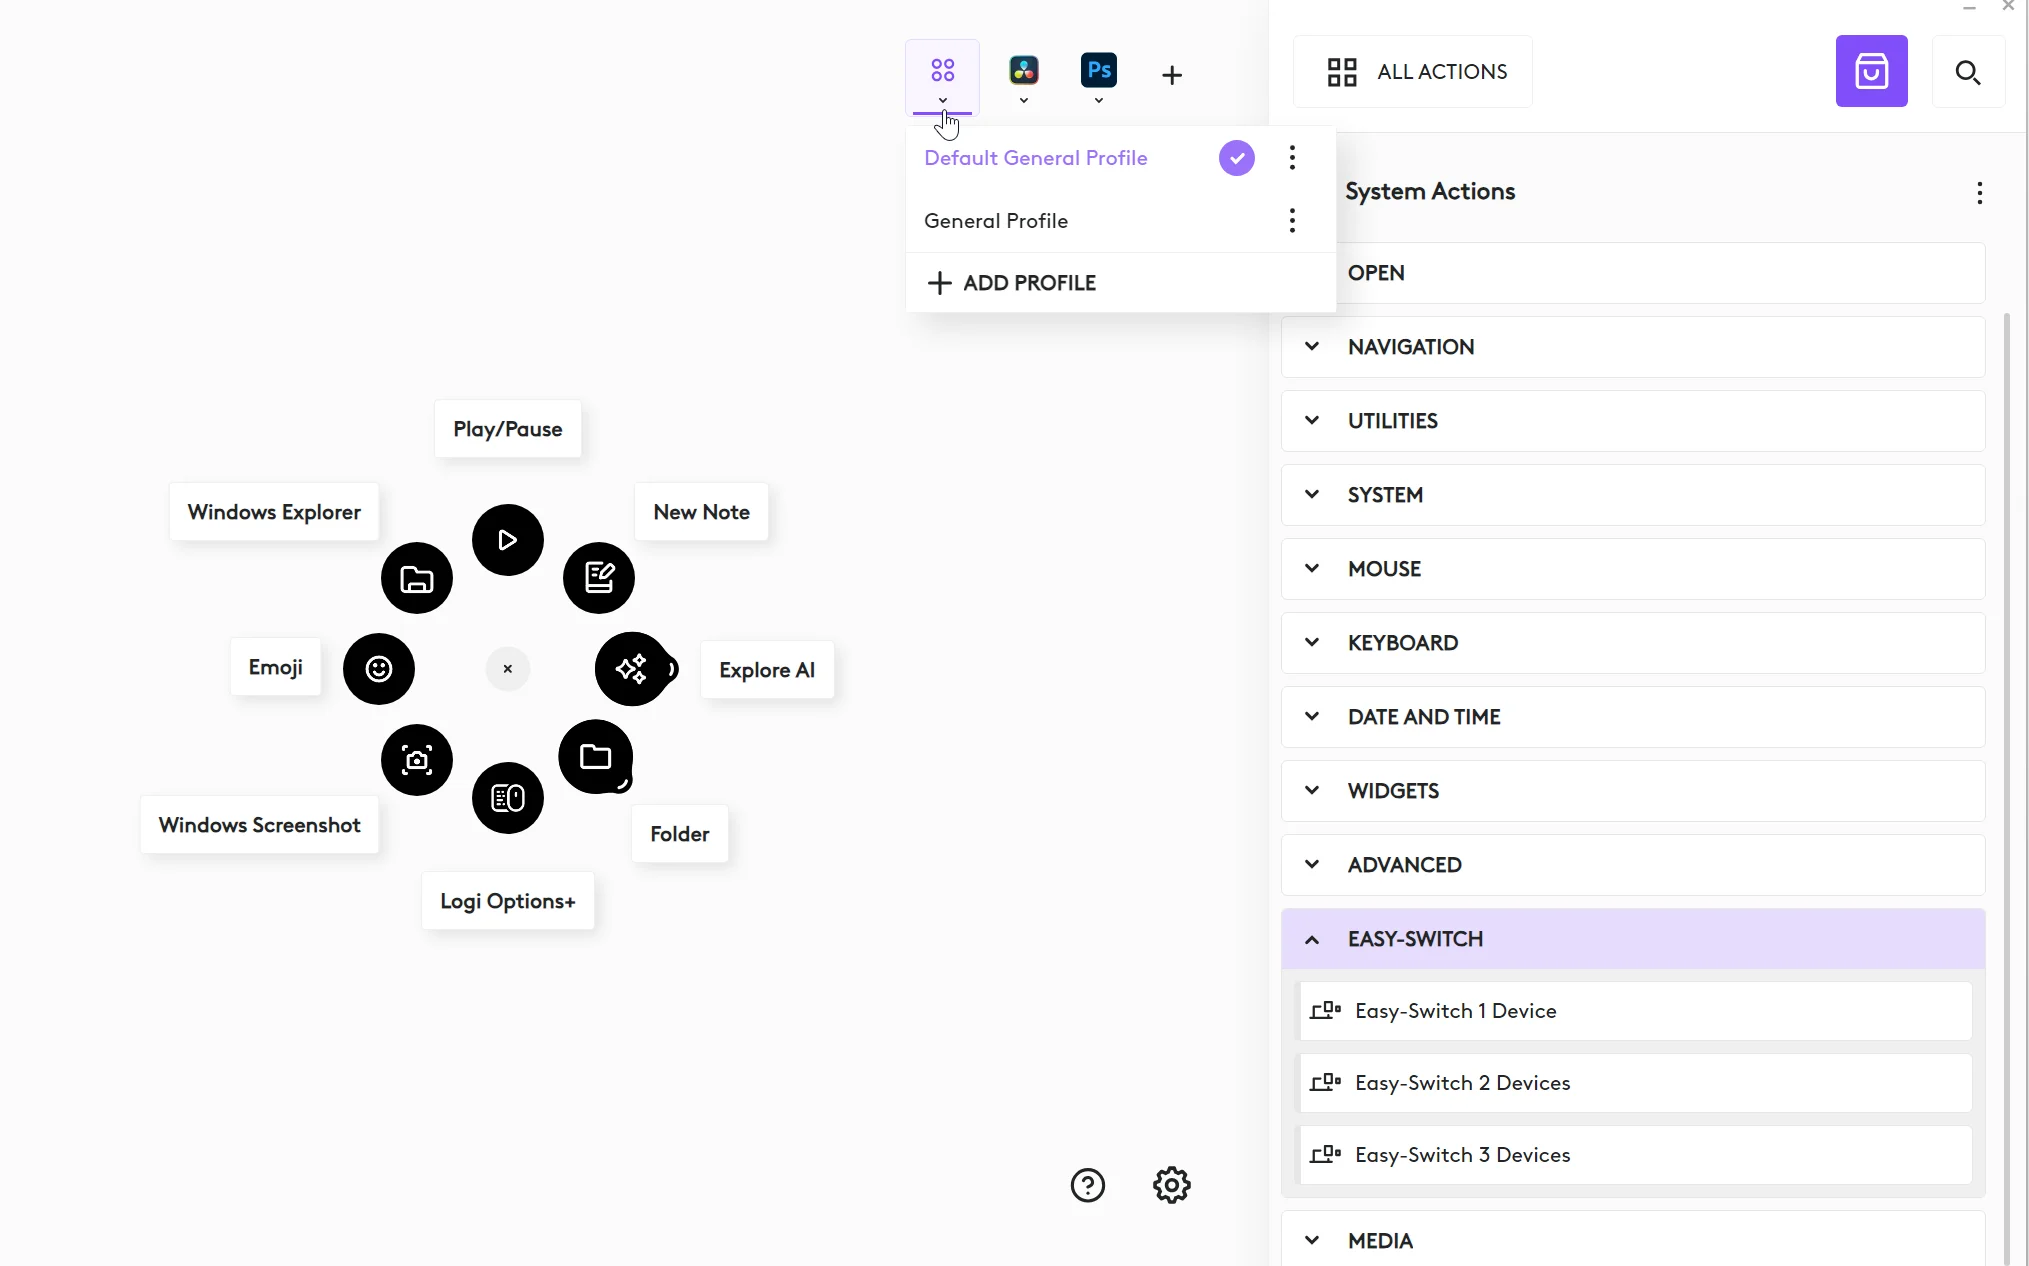Click the Windows Screenshot ring icon
The height and width of the screenshot is (1266, 2029).
coord(416,760)
